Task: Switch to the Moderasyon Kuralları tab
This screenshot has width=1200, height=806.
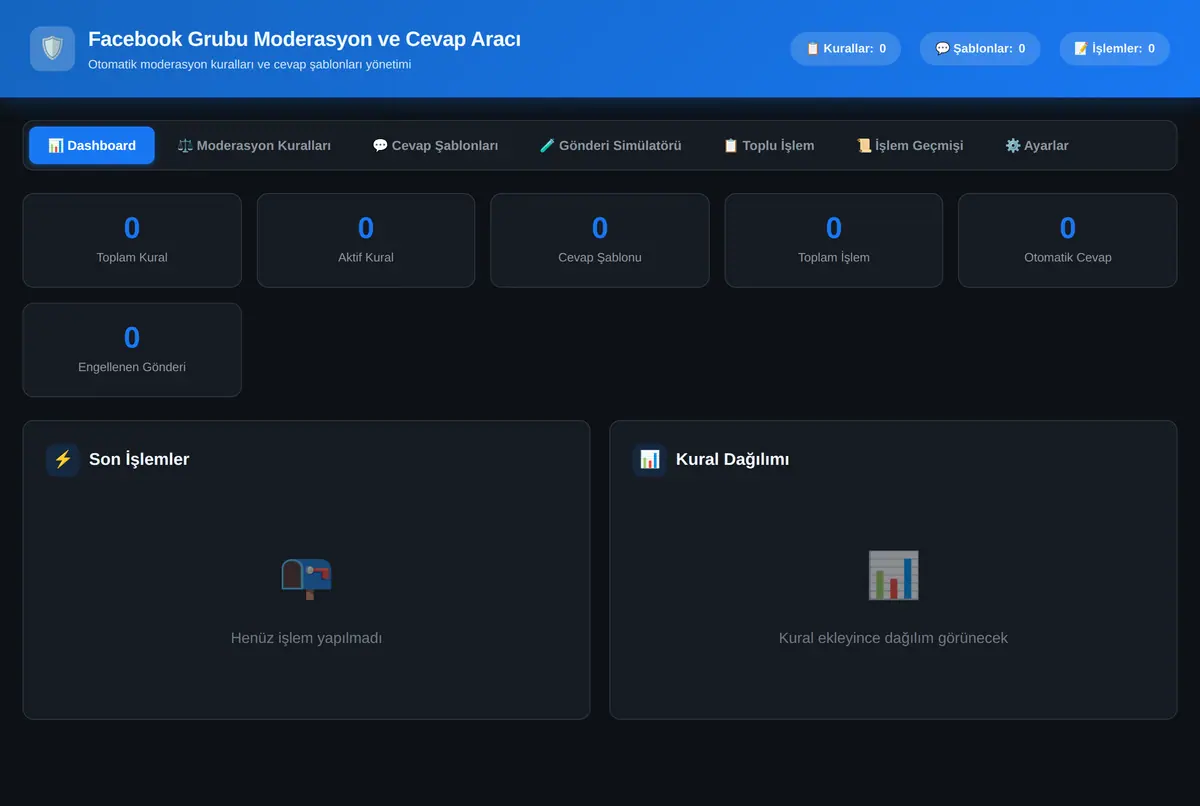Action: pyautogui.click(x=254, y=145)
